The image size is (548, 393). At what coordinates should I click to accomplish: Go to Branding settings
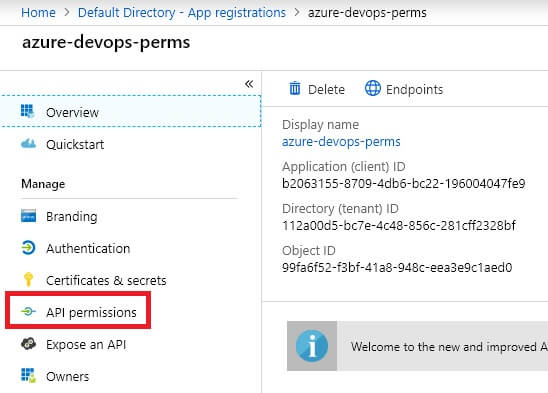(72, 216)
